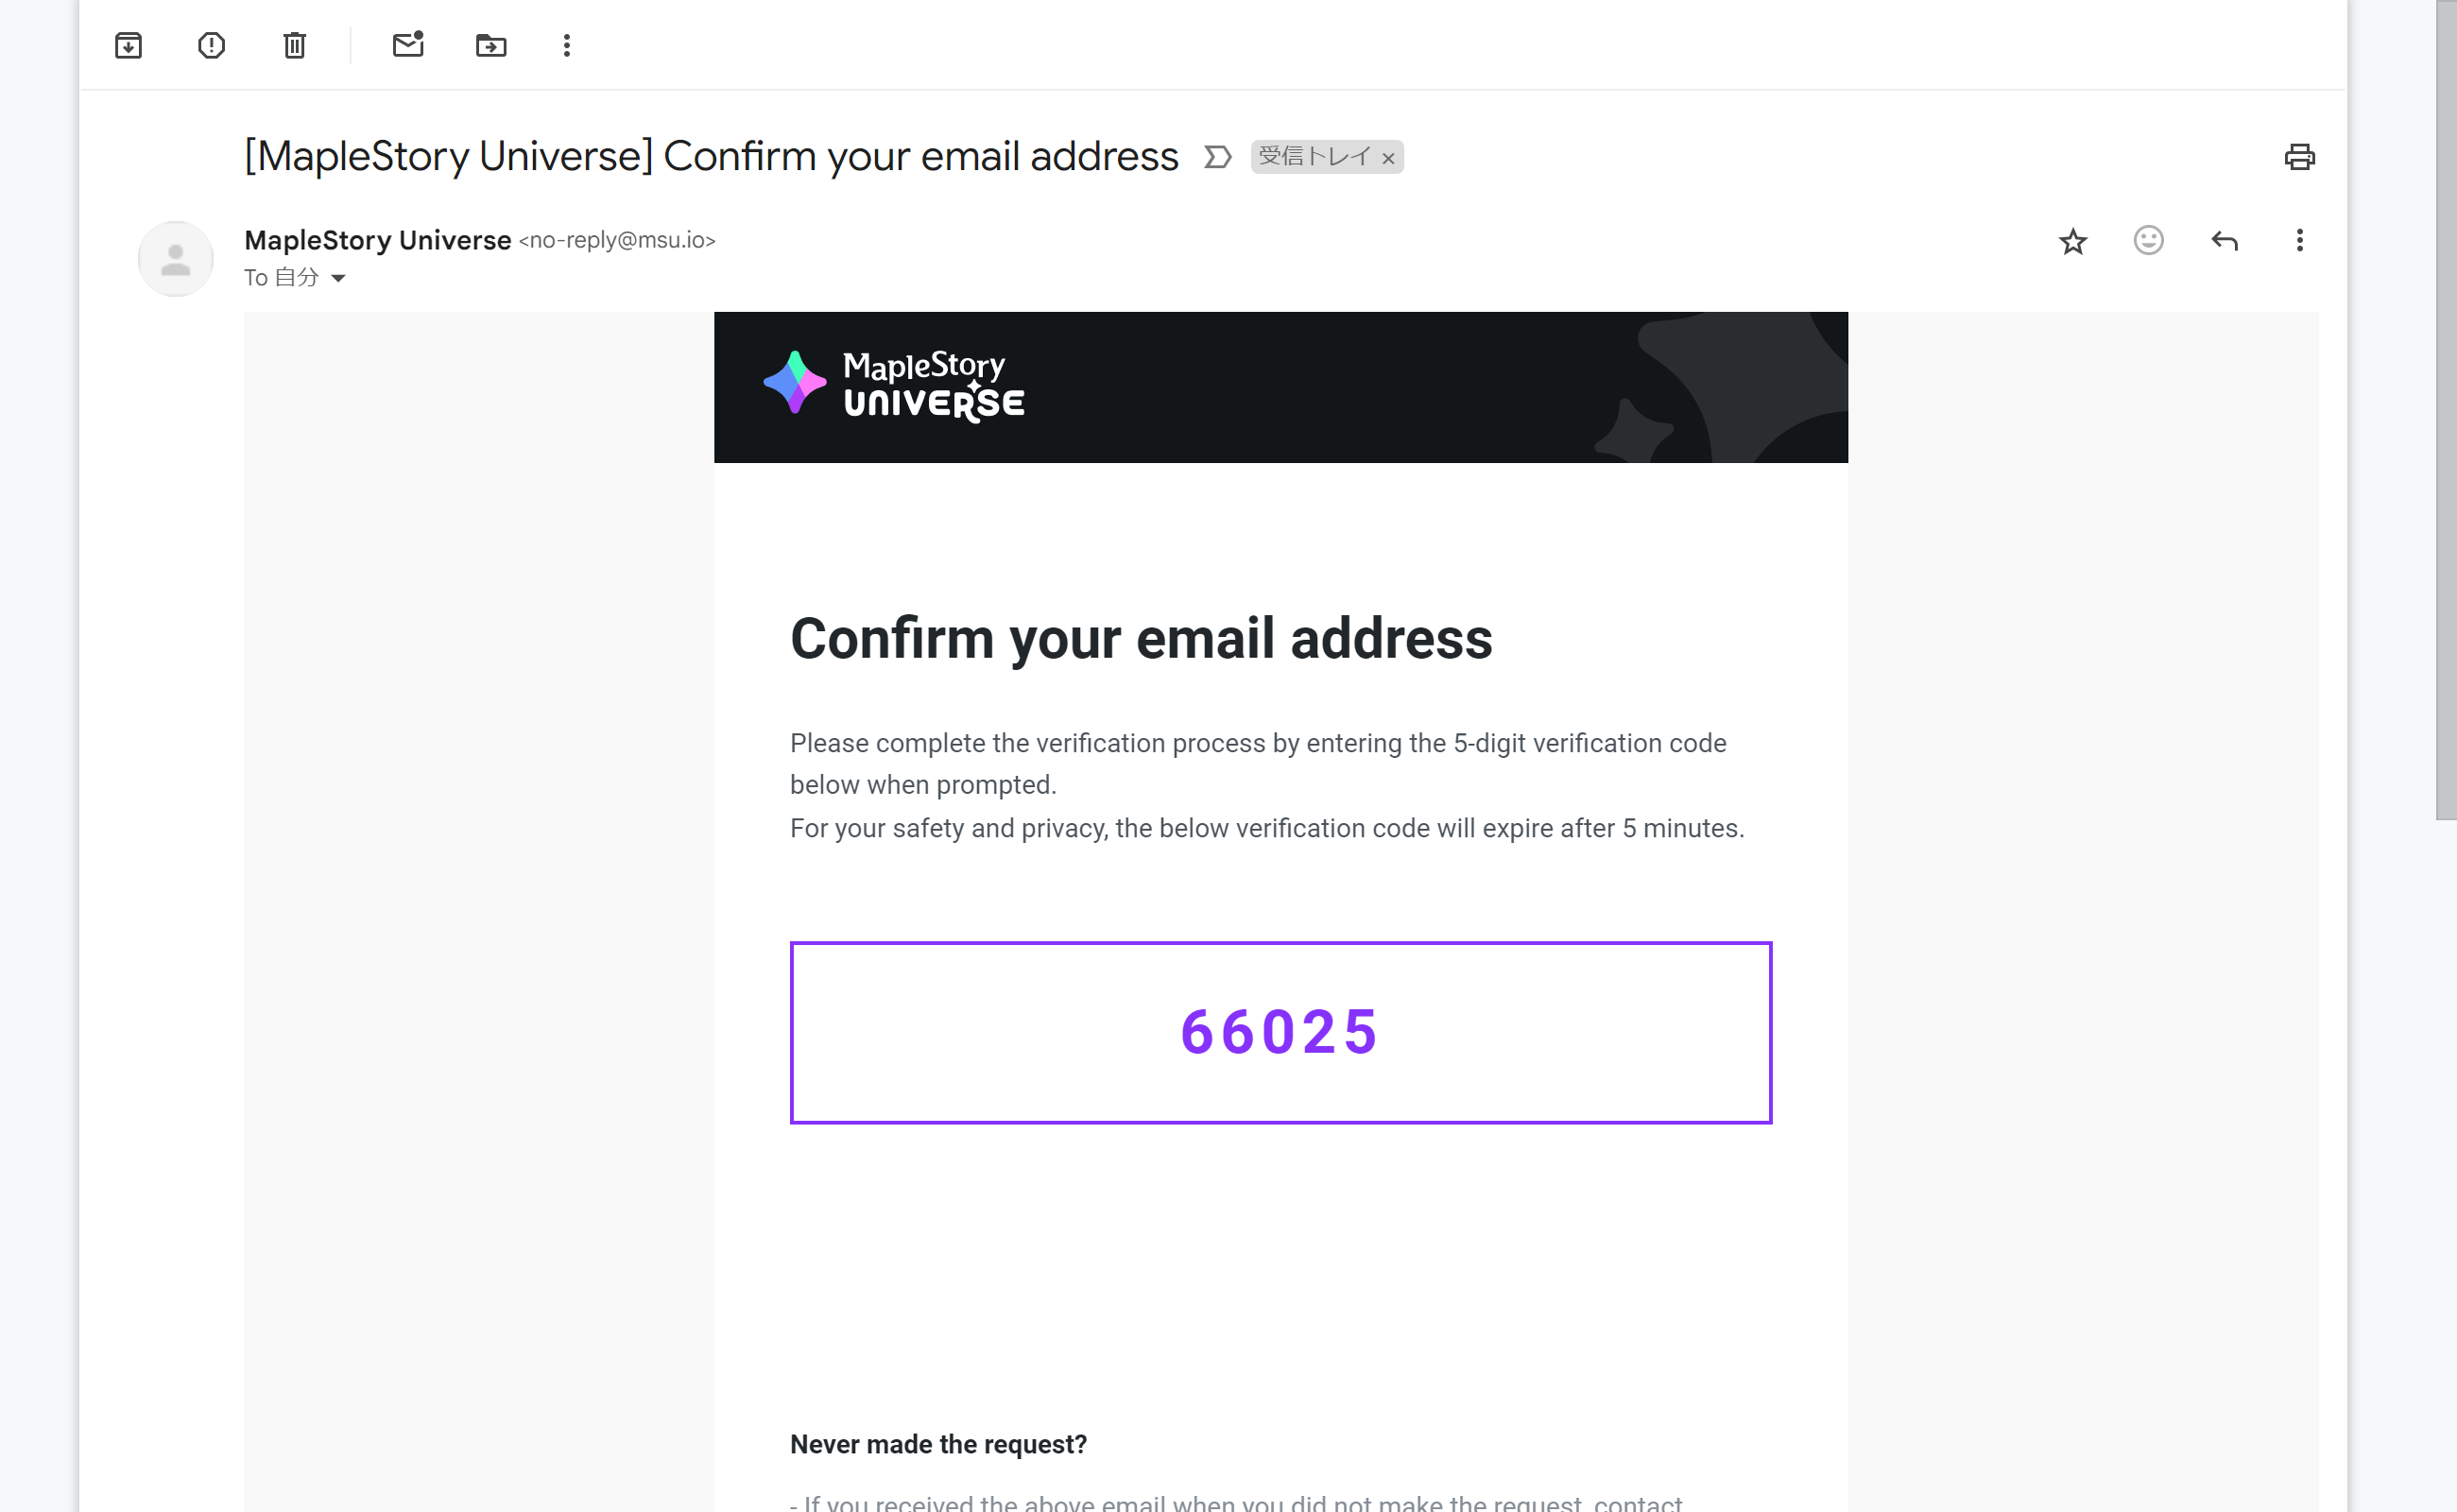Click the 受信トレイ inbox label tag
The height and width of the screenshot is (1512, 2457).
point(1320,158)
